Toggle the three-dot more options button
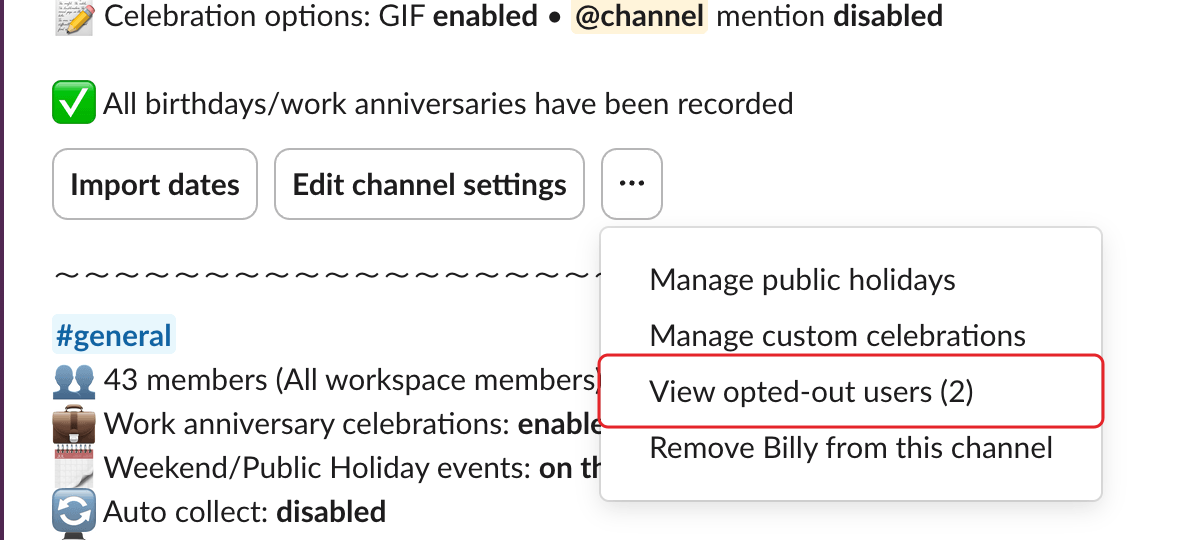The image size is (1200, 540). [x=631, y=184]
